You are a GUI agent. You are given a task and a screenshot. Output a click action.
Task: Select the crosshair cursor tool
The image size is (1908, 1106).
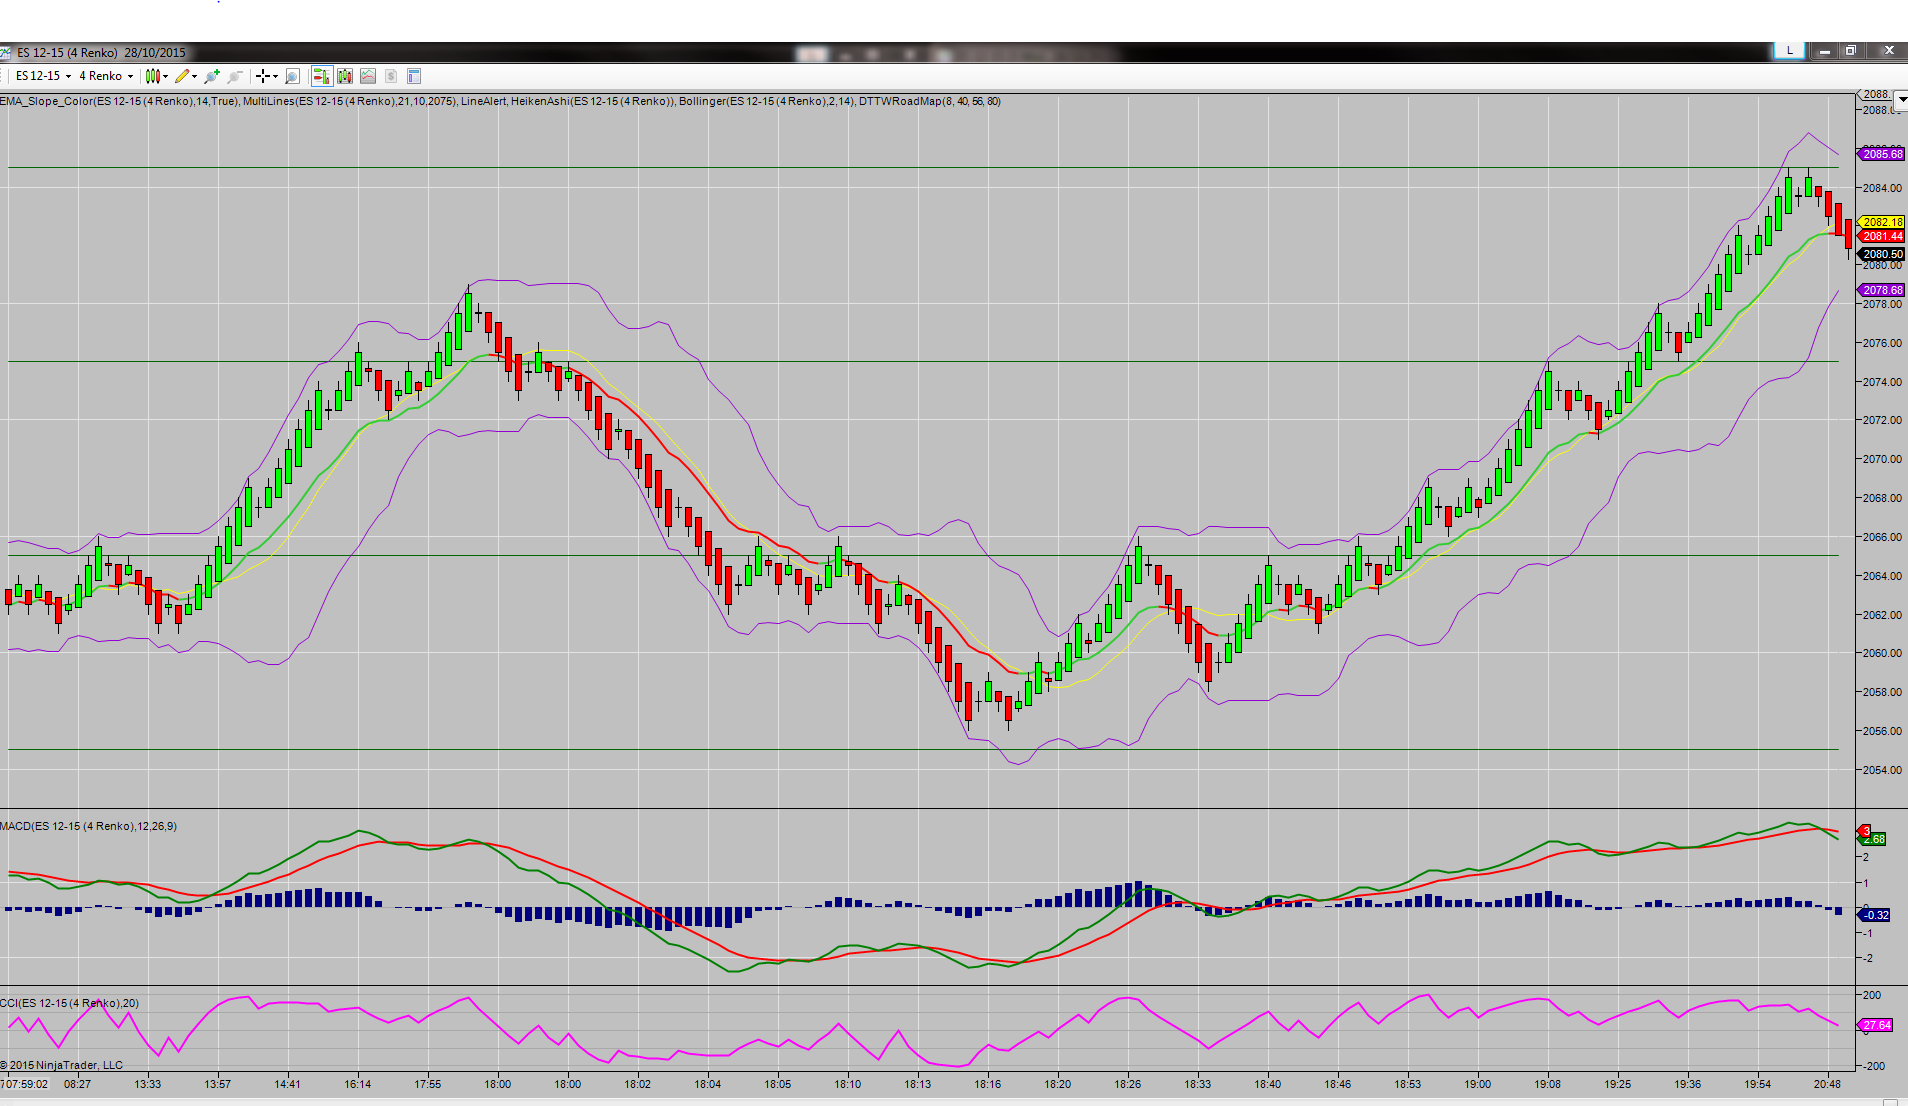[x=262, y=76]
